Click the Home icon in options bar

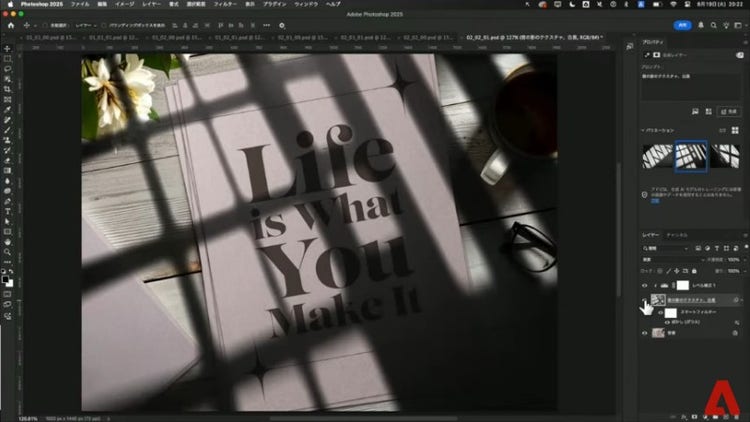(x=8, y=24)
